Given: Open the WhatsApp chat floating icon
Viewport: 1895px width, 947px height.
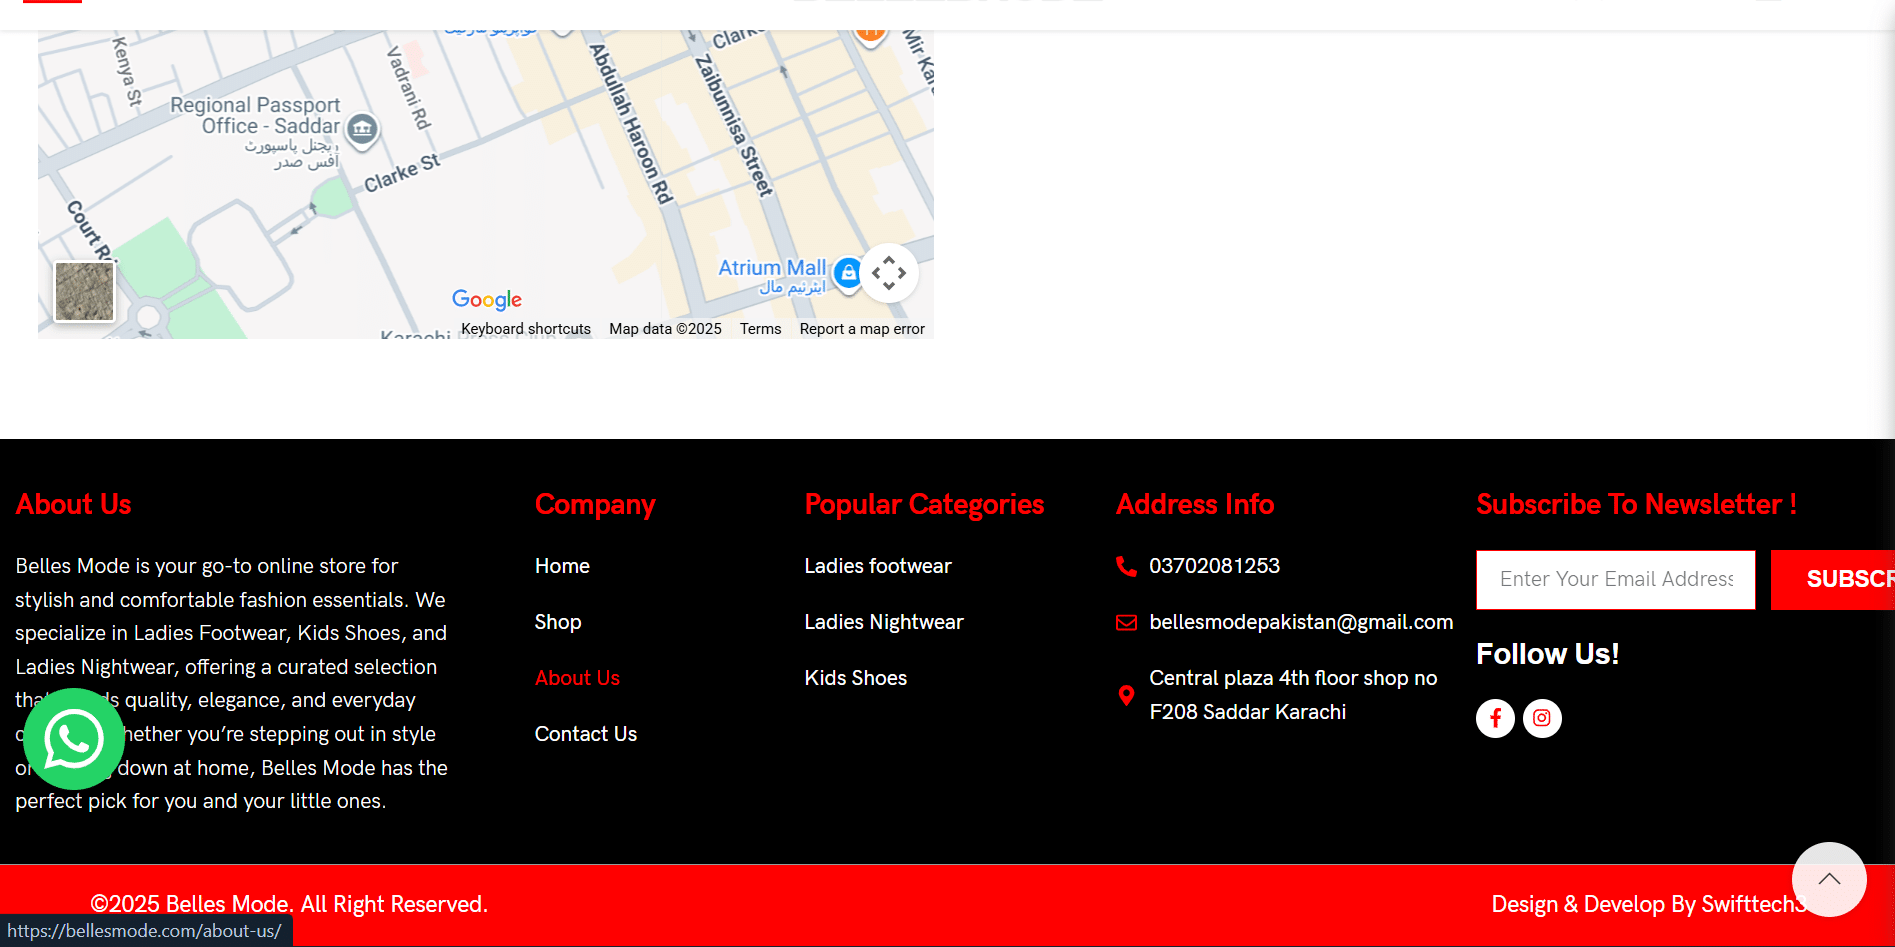Looking at the screenshot, I should point(73,739).
